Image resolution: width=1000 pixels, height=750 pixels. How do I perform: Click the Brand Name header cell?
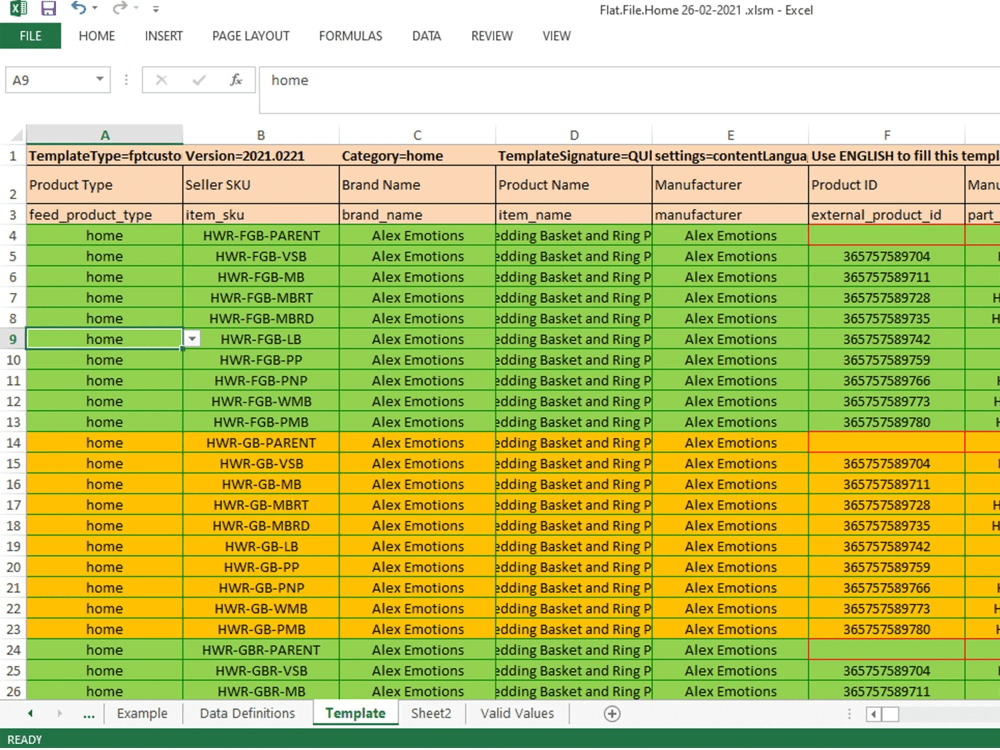click(x=417, y=185)
